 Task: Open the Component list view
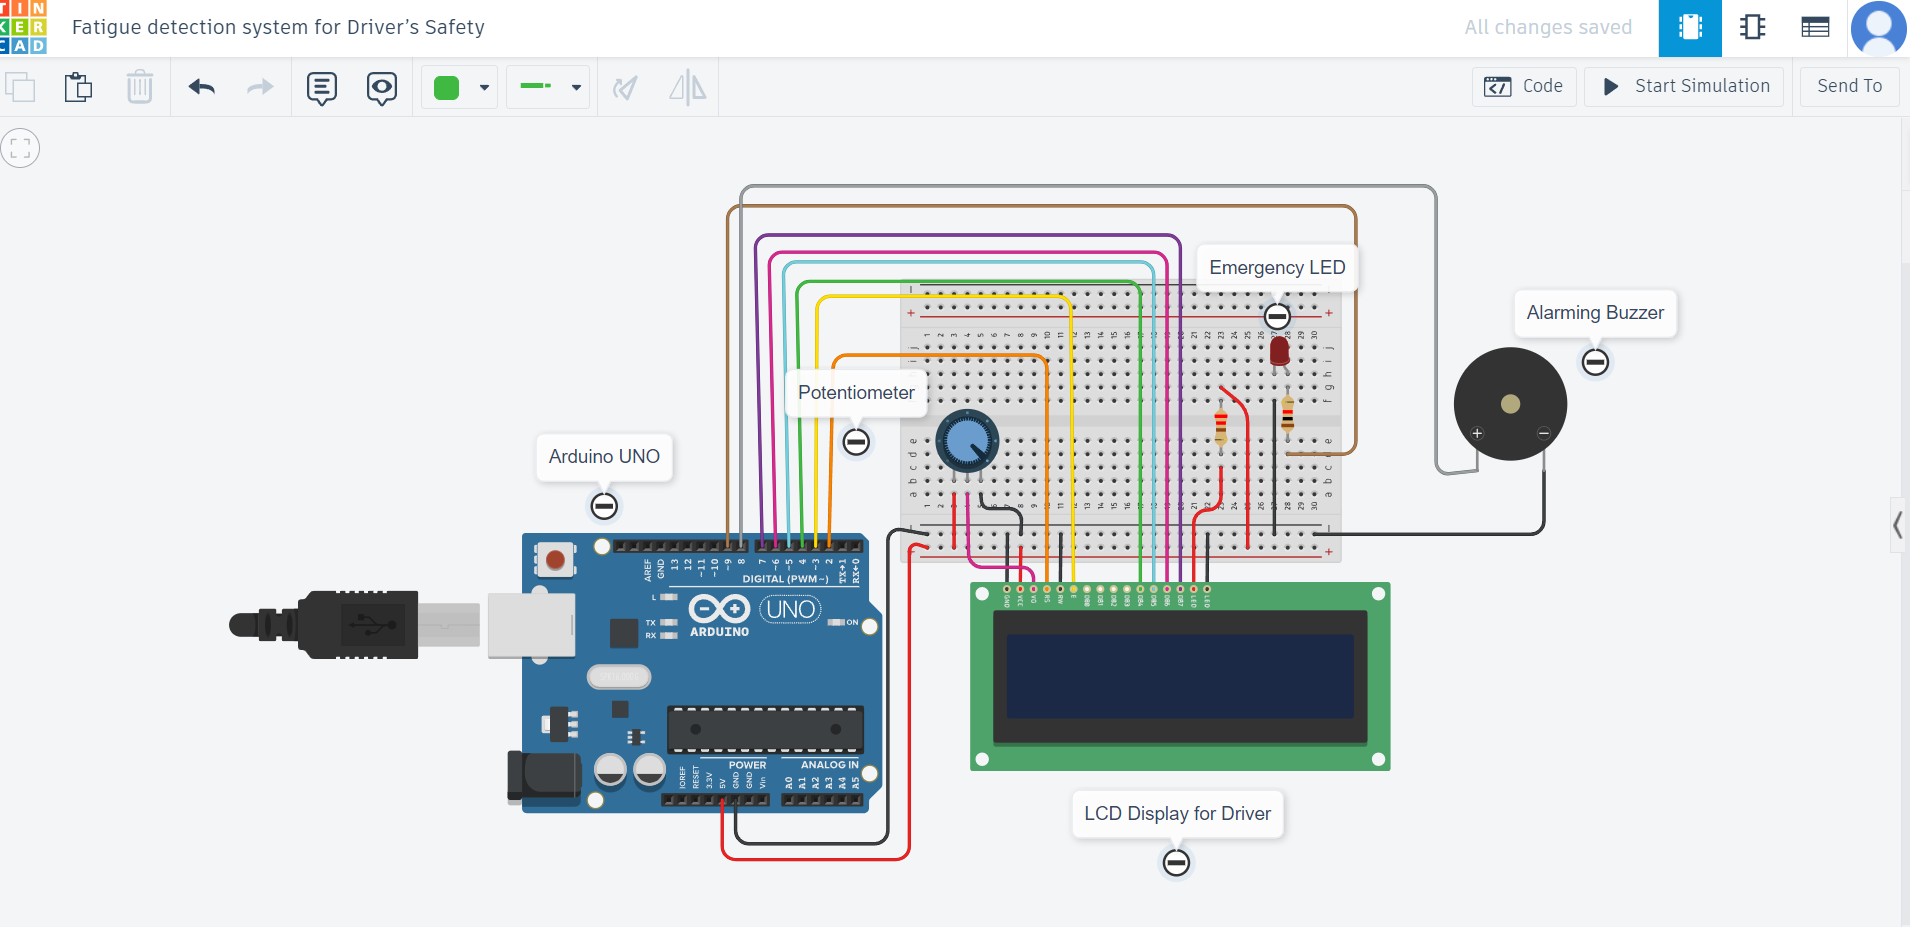pyautogui.click(x=1816, y=27)
